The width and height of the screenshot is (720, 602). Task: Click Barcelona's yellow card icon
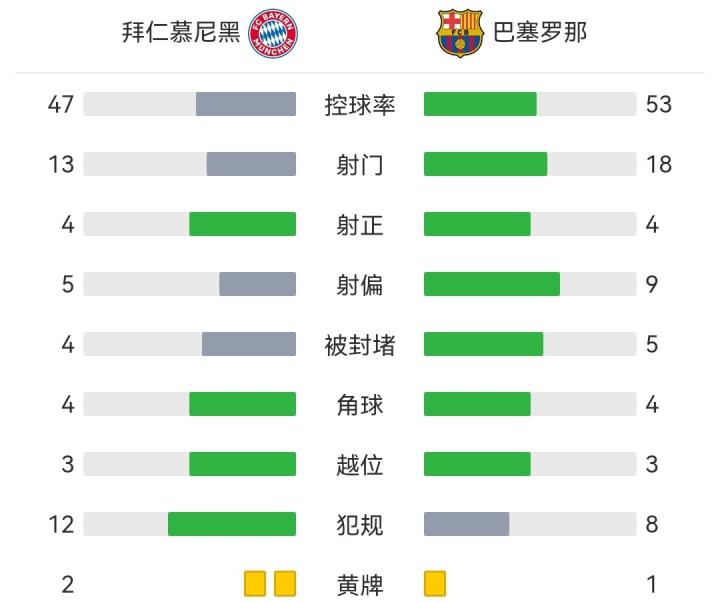coord(435,583)
